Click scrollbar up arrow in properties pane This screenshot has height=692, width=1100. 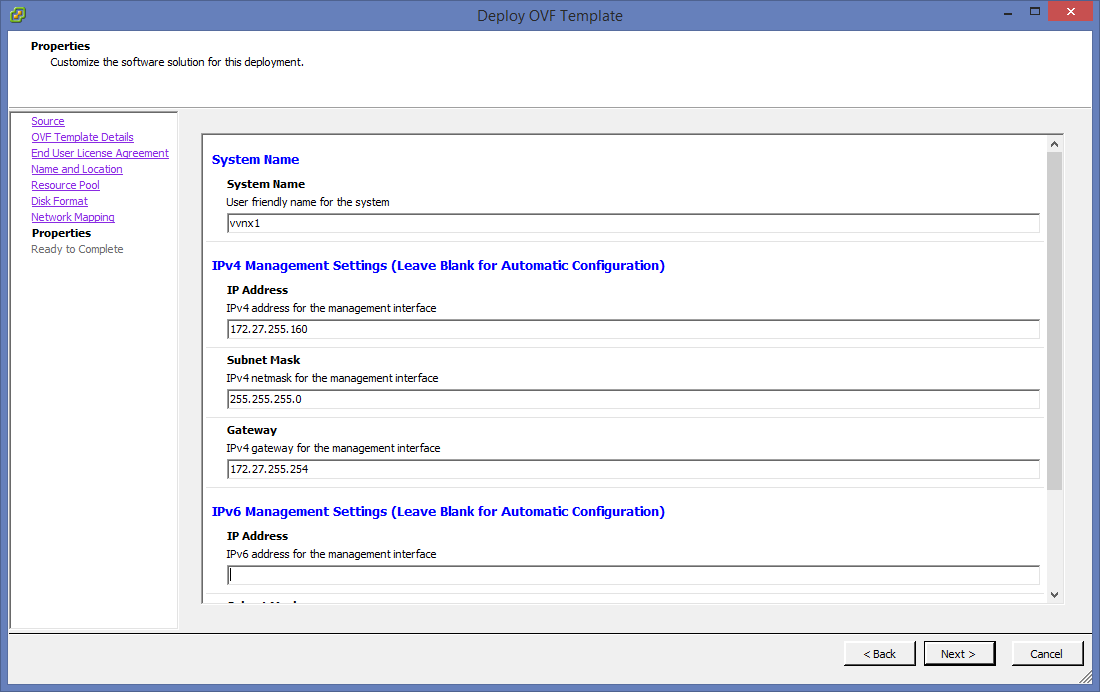click(x=1054, y=144)
